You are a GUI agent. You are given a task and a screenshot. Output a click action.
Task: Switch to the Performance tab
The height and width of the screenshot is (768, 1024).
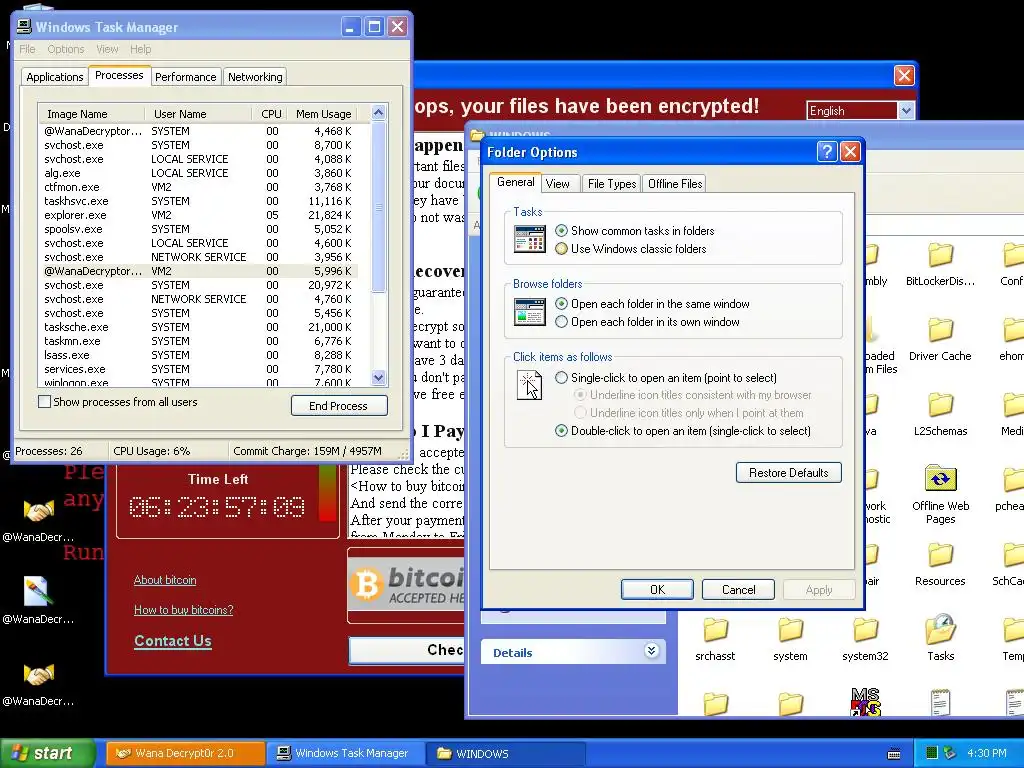coord(185,77)
